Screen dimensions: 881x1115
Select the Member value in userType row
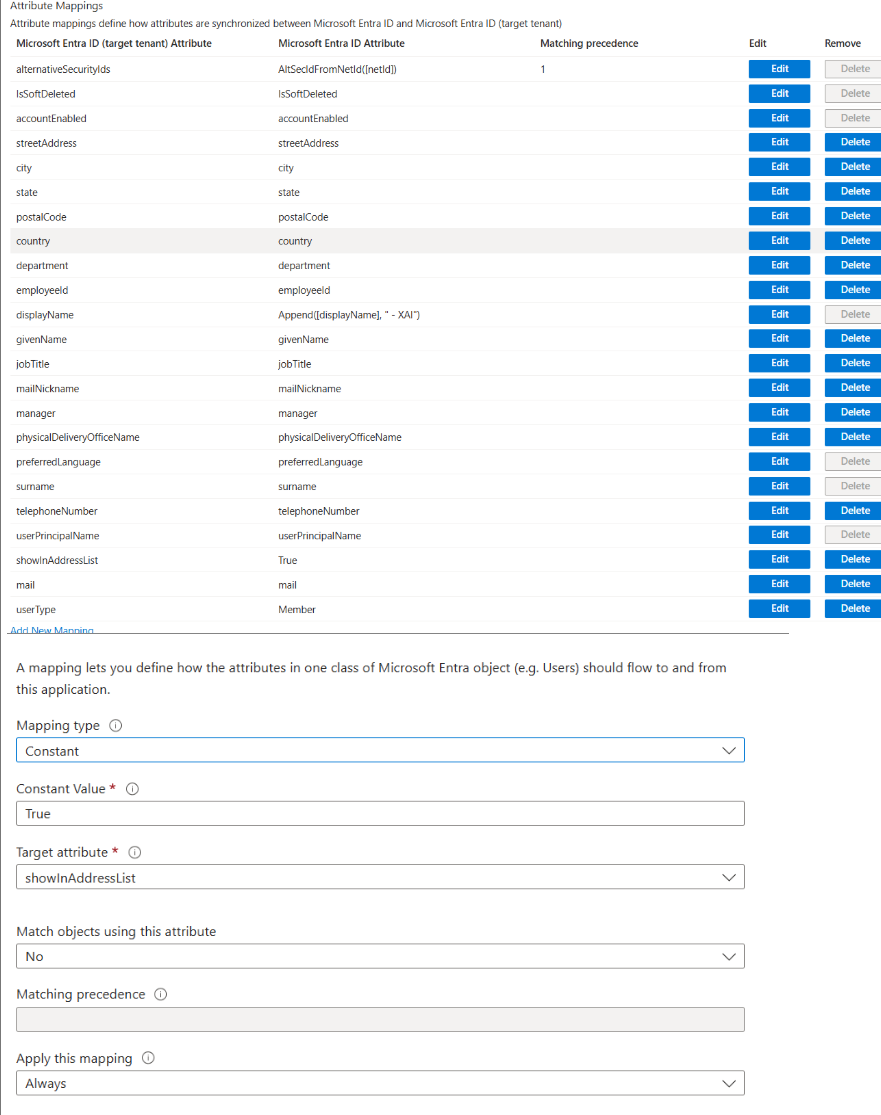coord(297,609)
